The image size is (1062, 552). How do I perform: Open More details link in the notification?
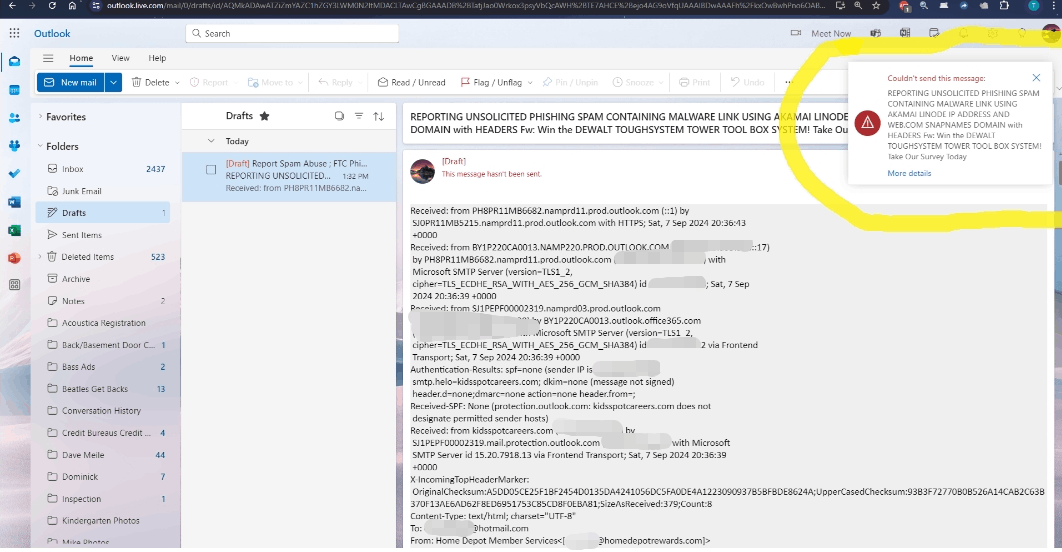[x=909, y=173]
